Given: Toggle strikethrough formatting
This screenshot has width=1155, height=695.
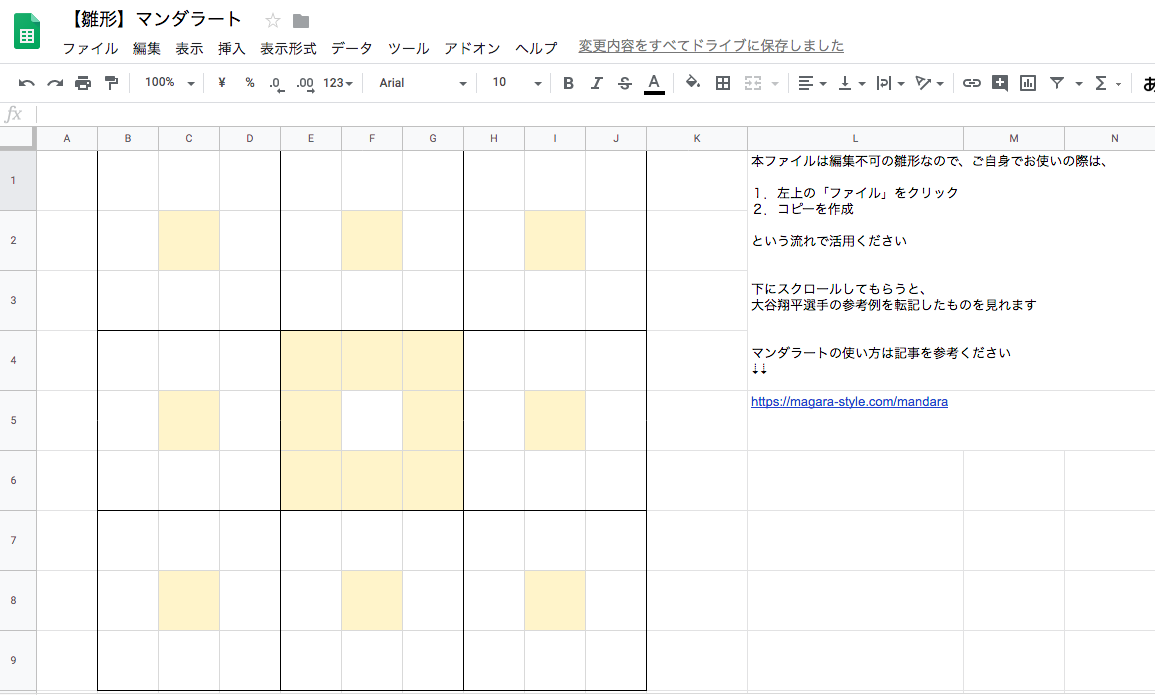Looking at the screenshot, I should 624,83.
